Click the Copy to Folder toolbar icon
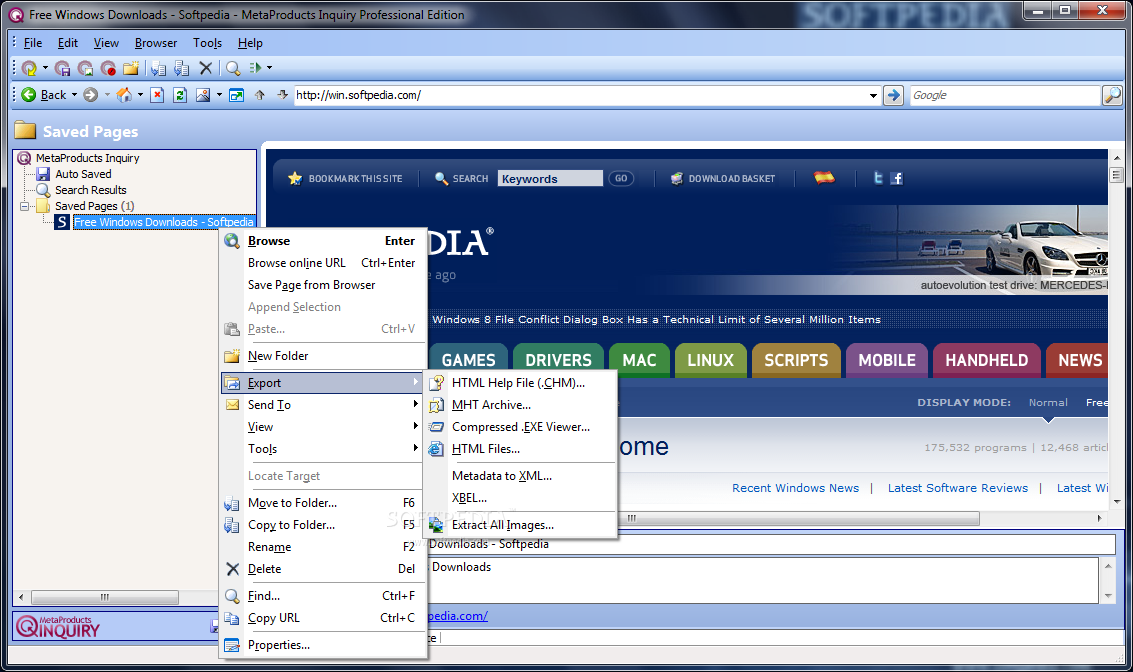This screenshot has height=672, width=1133. click(x=181, y=68)
